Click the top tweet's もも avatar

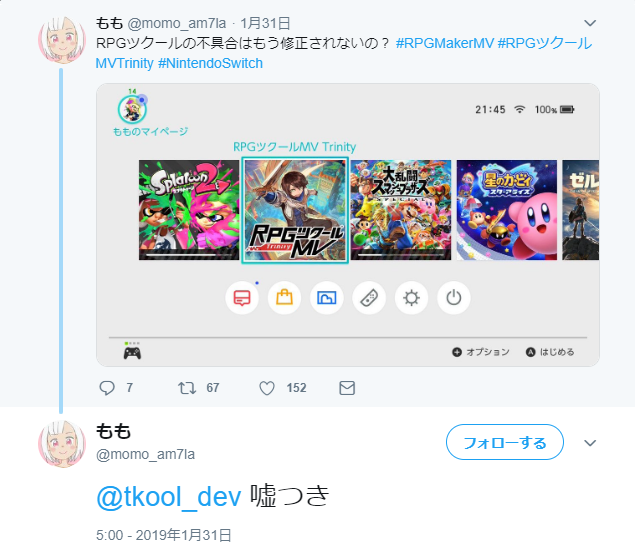pyautogui.click(x=62, y=40)
